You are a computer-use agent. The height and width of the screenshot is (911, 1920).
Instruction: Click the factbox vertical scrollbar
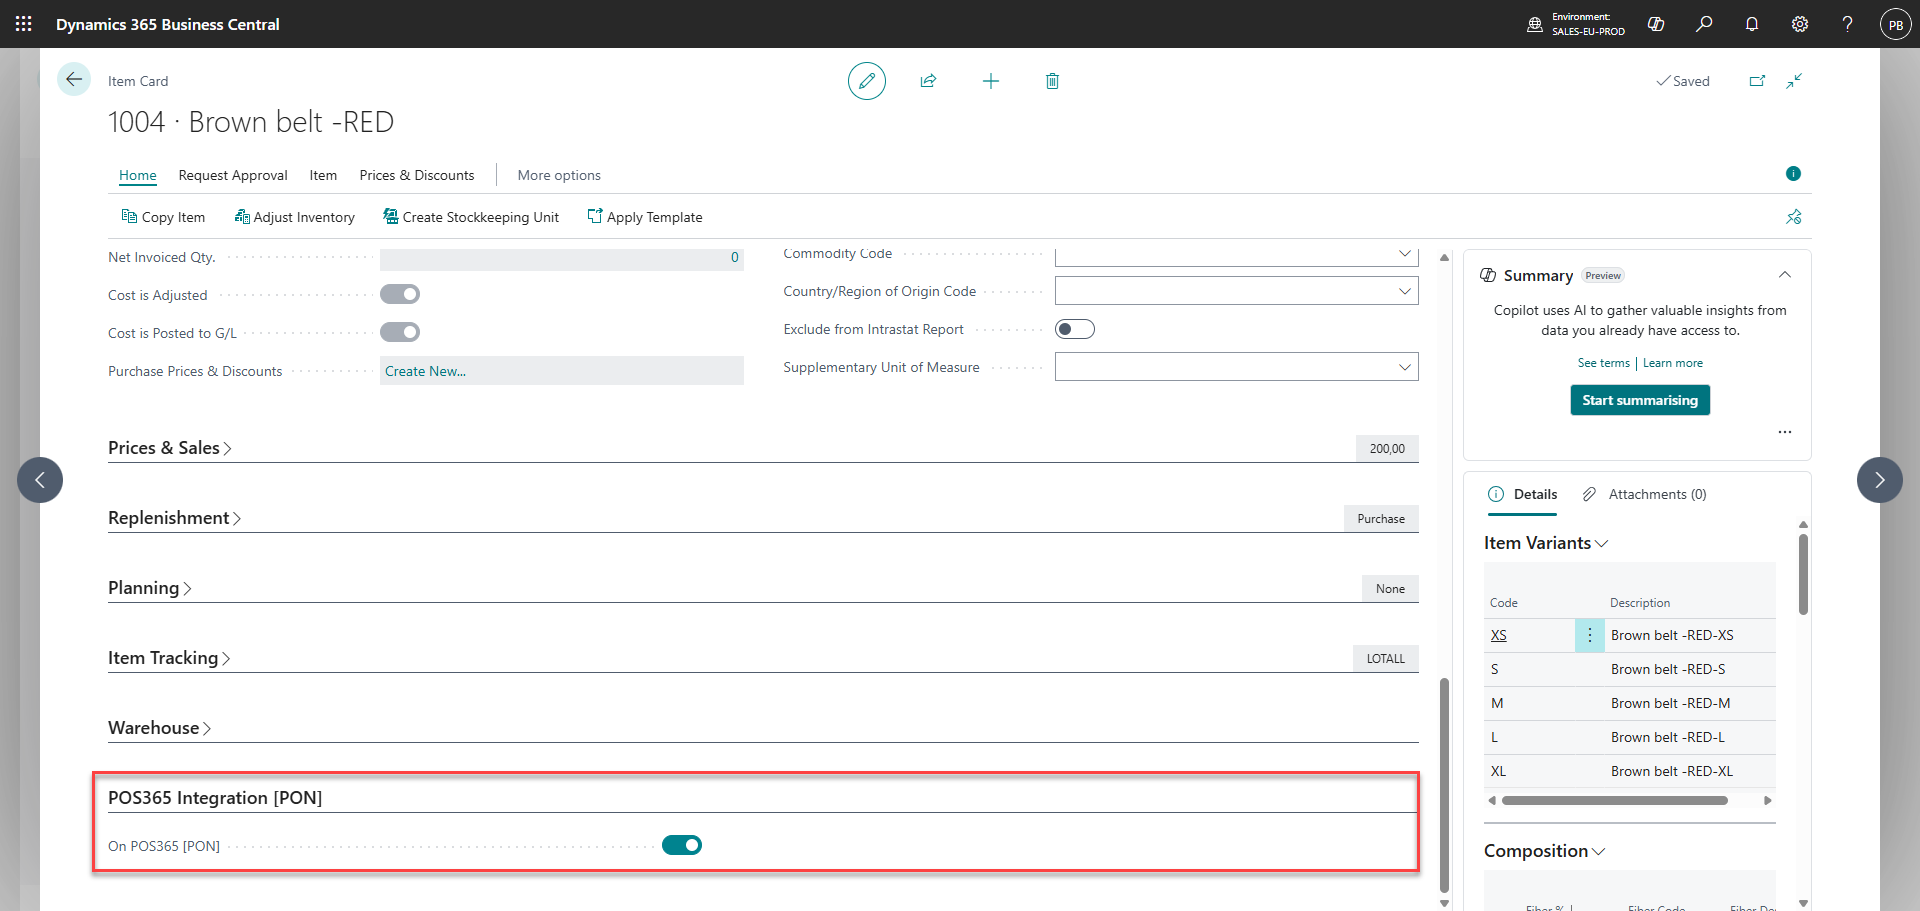(x=1803, y=574)
